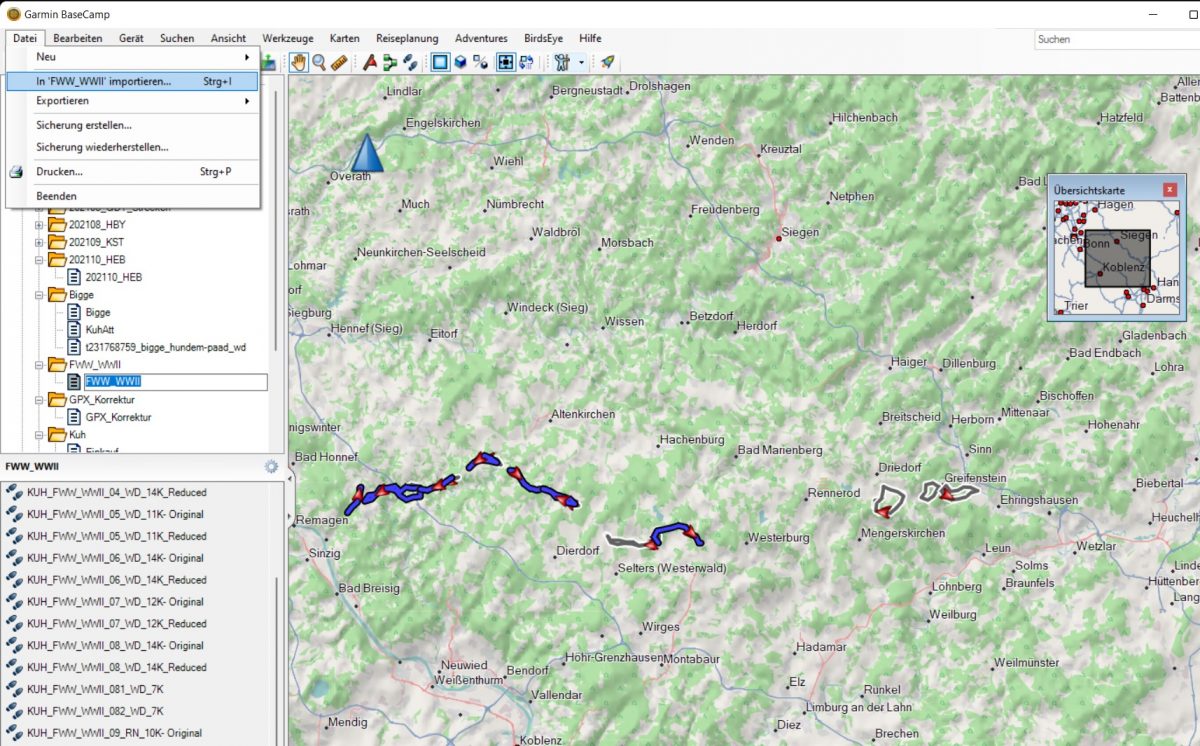Activate the Zoom magnifier tool
Screen dimensions: 1200x746
point(319,62)
